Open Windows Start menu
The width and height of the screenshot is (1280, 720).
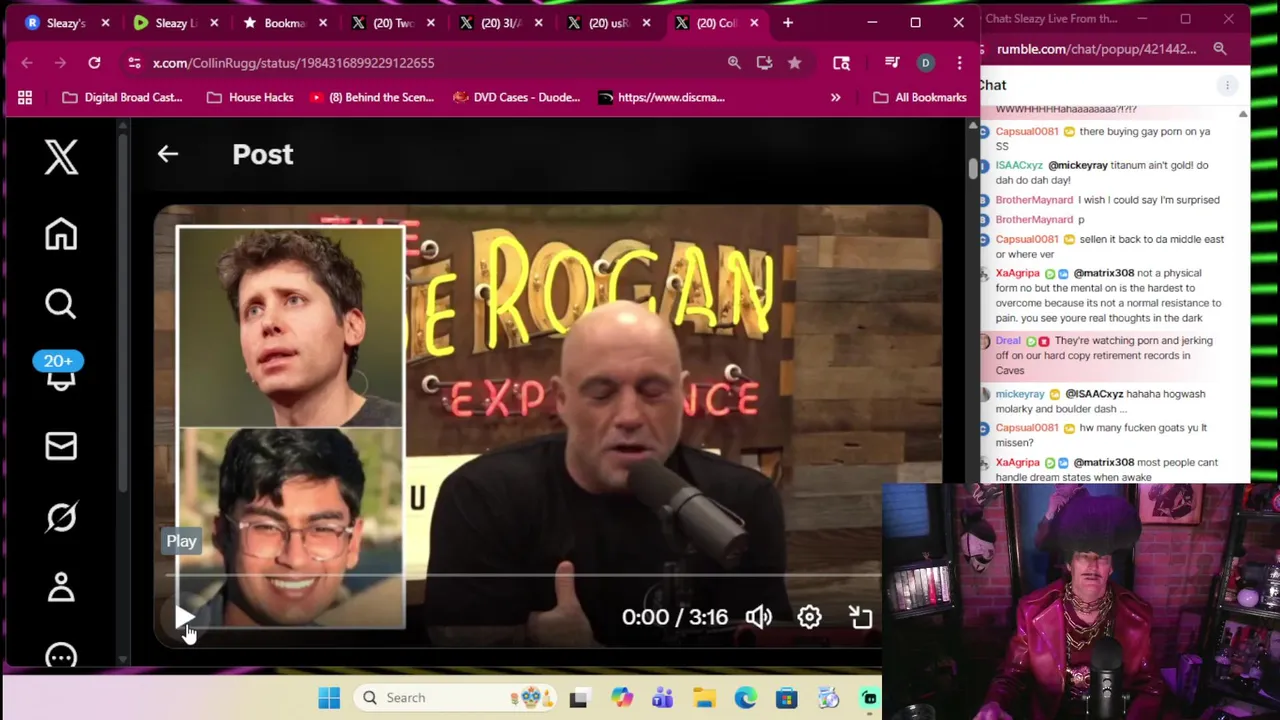(329, 697)
